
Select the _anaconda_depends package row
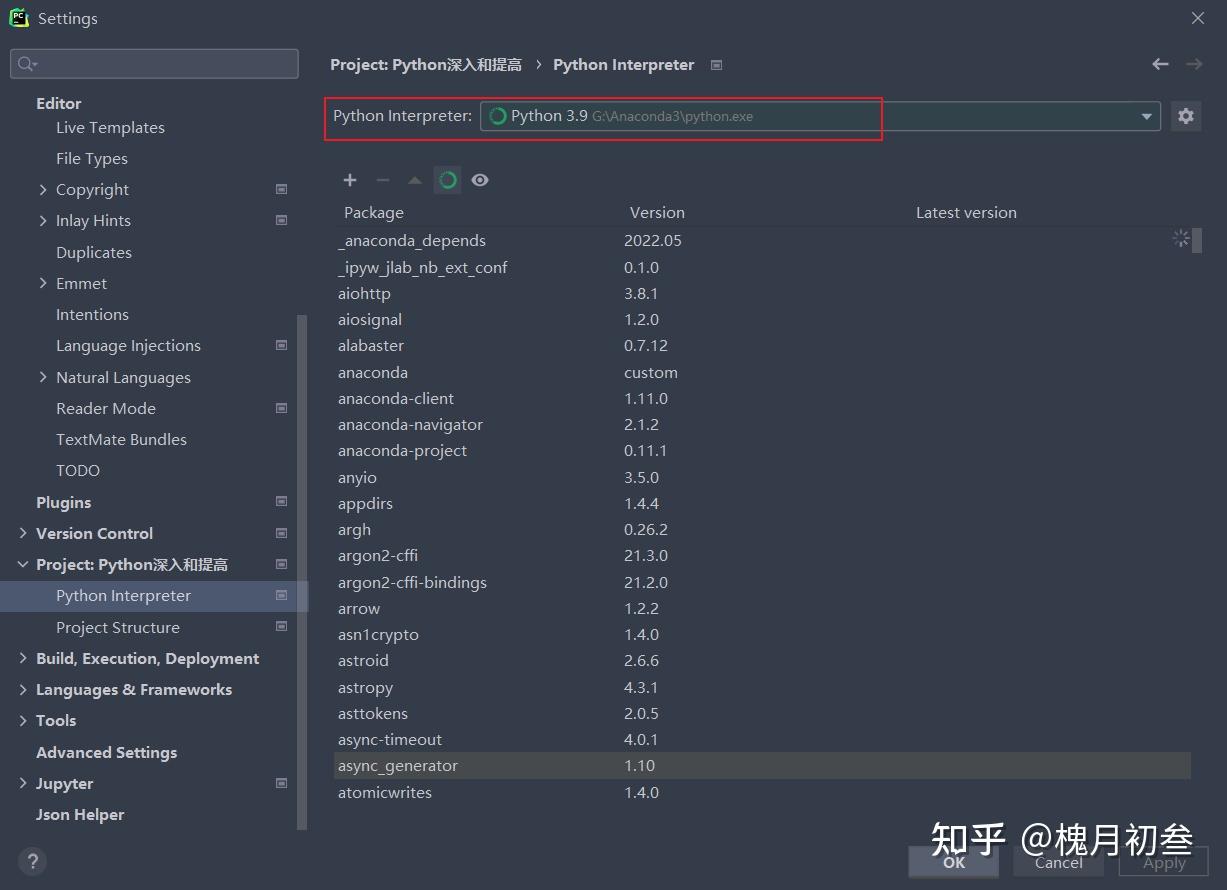tap(762, 240)
